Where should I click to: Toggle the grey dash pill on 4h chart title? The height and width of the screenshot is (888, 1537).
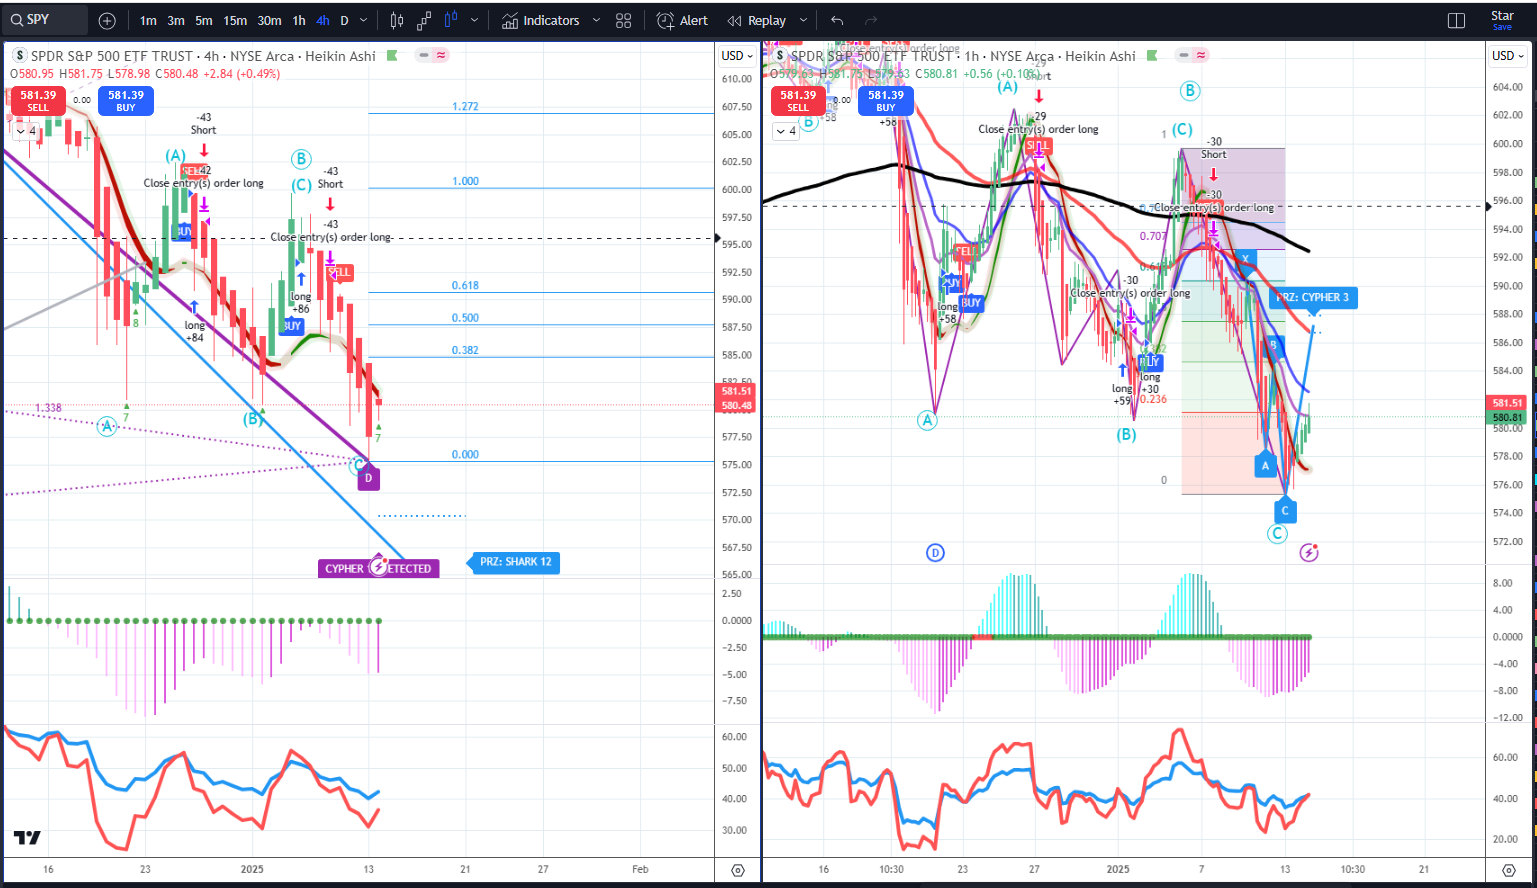click(424, 56)
